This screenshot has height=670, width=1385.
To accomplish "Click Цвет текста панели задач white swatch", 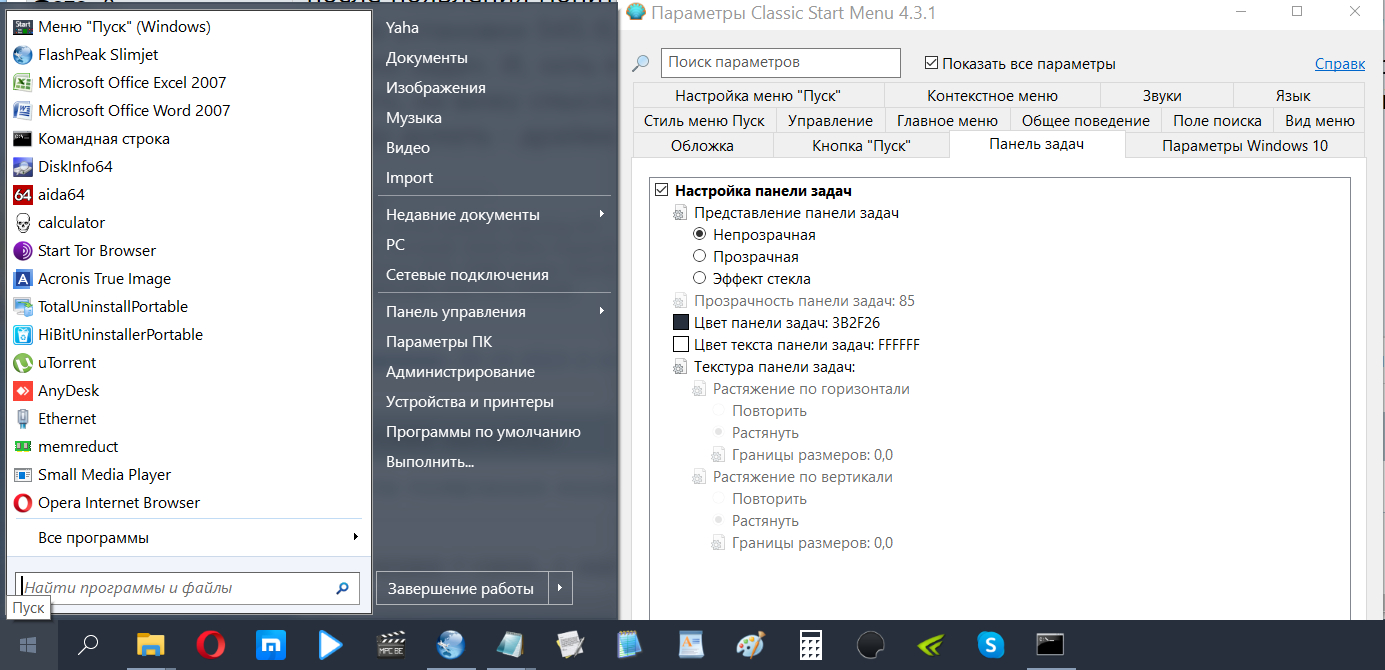I will 681,345.
